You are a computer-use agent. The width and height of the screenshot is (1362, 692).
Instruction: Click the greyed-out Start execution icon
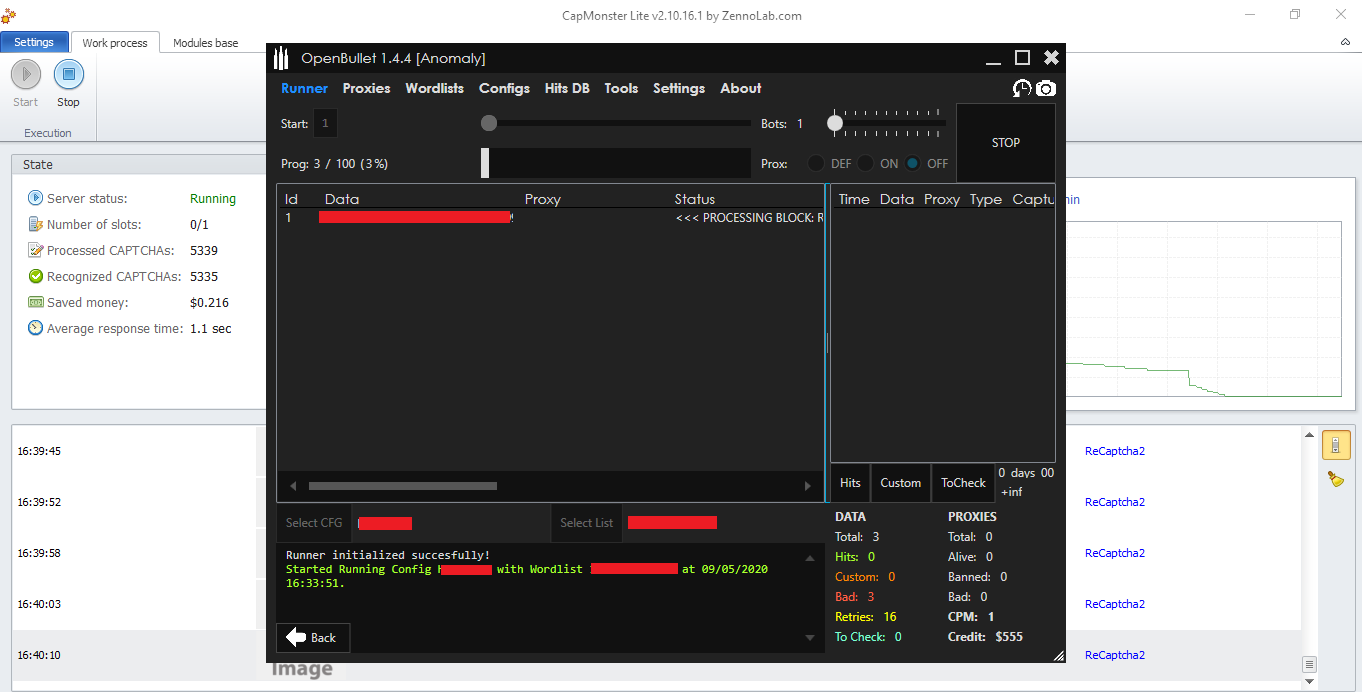(x=26, y=75)
